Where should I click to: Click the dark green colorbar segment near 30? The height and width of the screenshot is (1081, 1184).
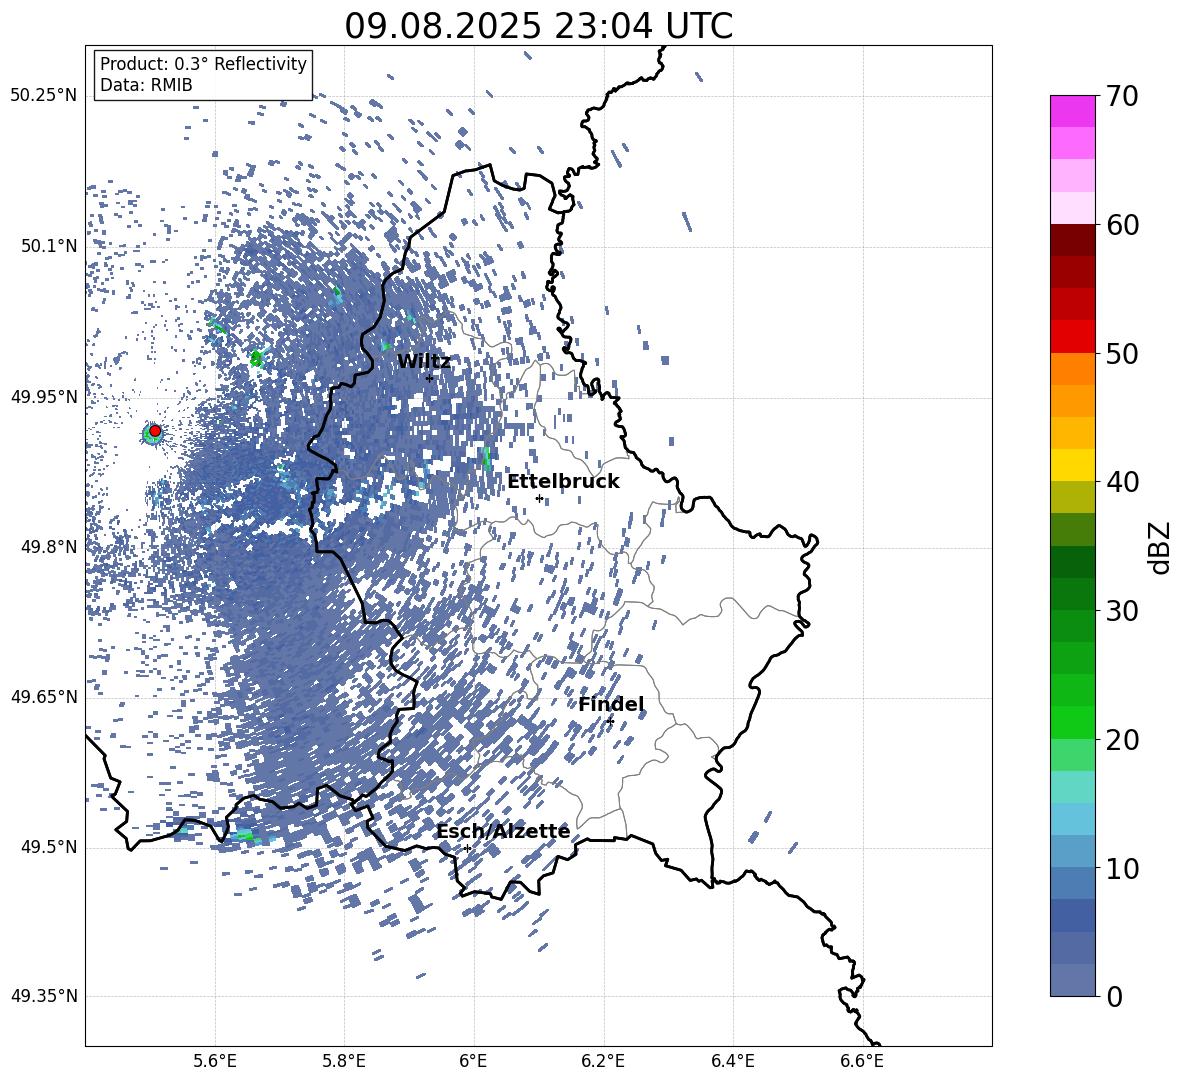pos(1073,594)
